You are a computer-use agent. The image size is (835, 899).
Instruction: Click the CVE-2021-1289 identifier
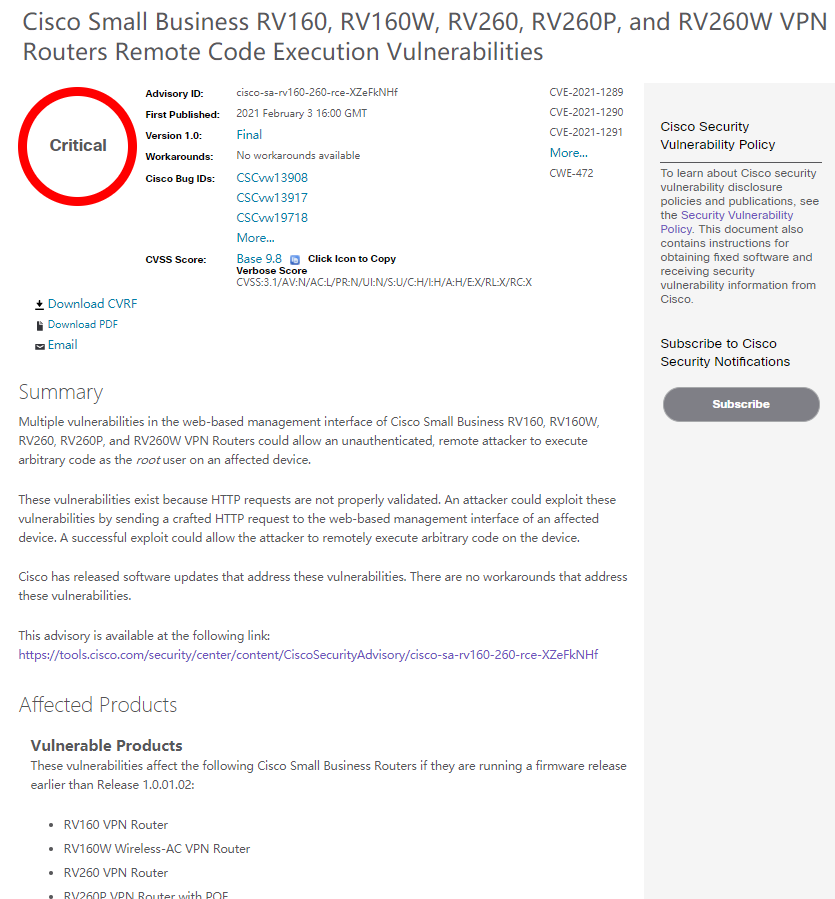[x=586, y=93]
